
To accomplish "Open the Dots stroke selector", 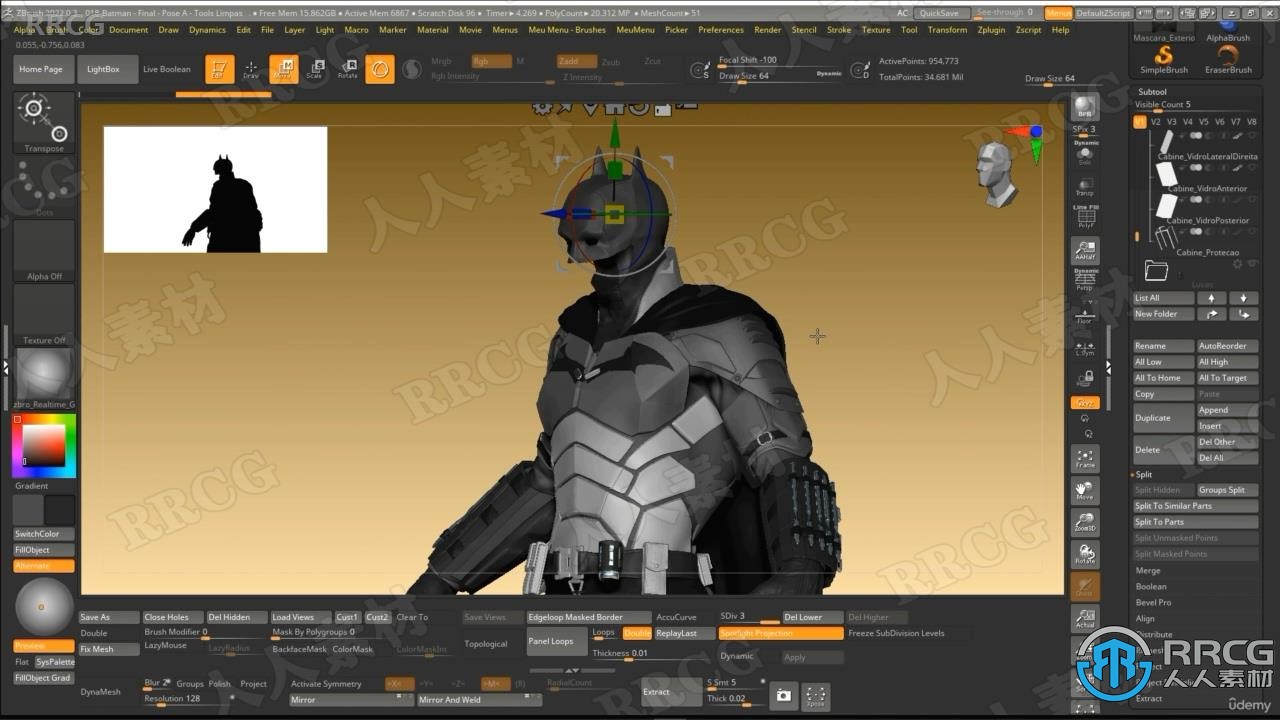I will [x=44, y=187].
